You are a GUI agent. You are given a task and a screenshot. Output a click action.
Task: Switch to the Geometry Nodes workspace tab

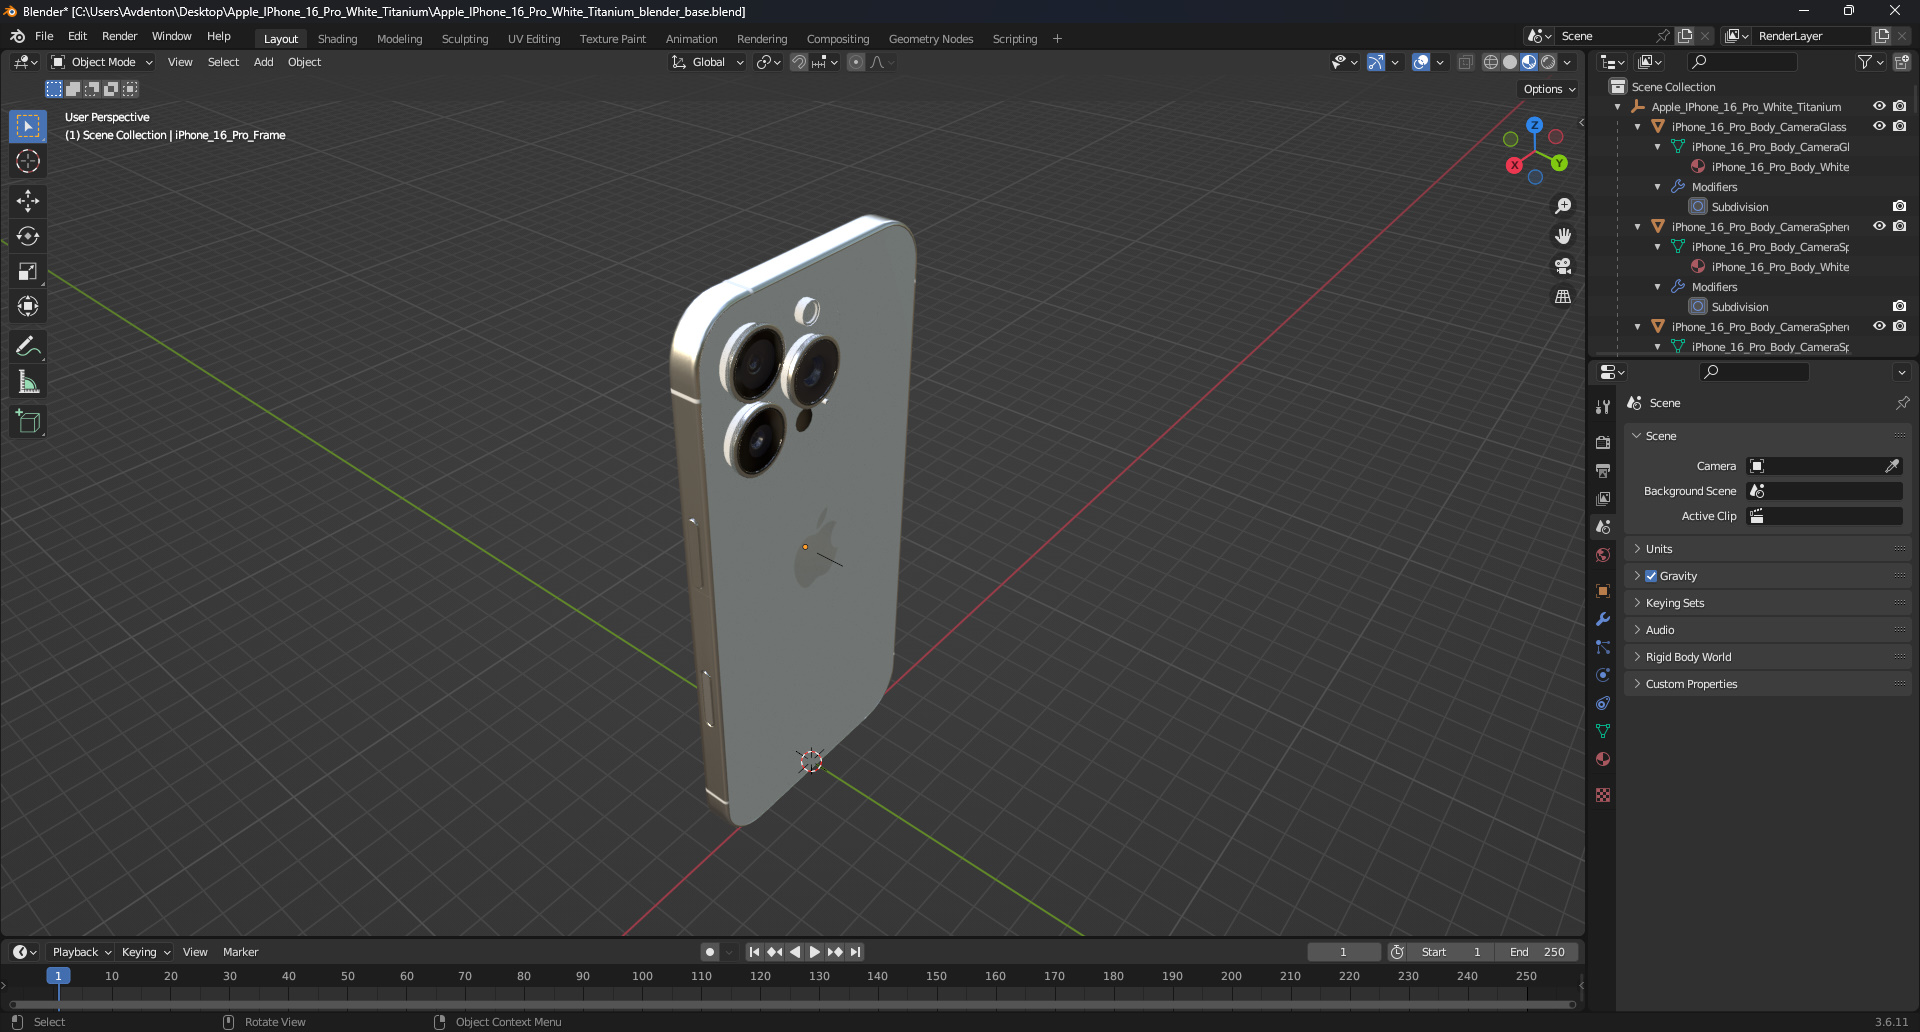pyautogui.click(x=930, y=39)
